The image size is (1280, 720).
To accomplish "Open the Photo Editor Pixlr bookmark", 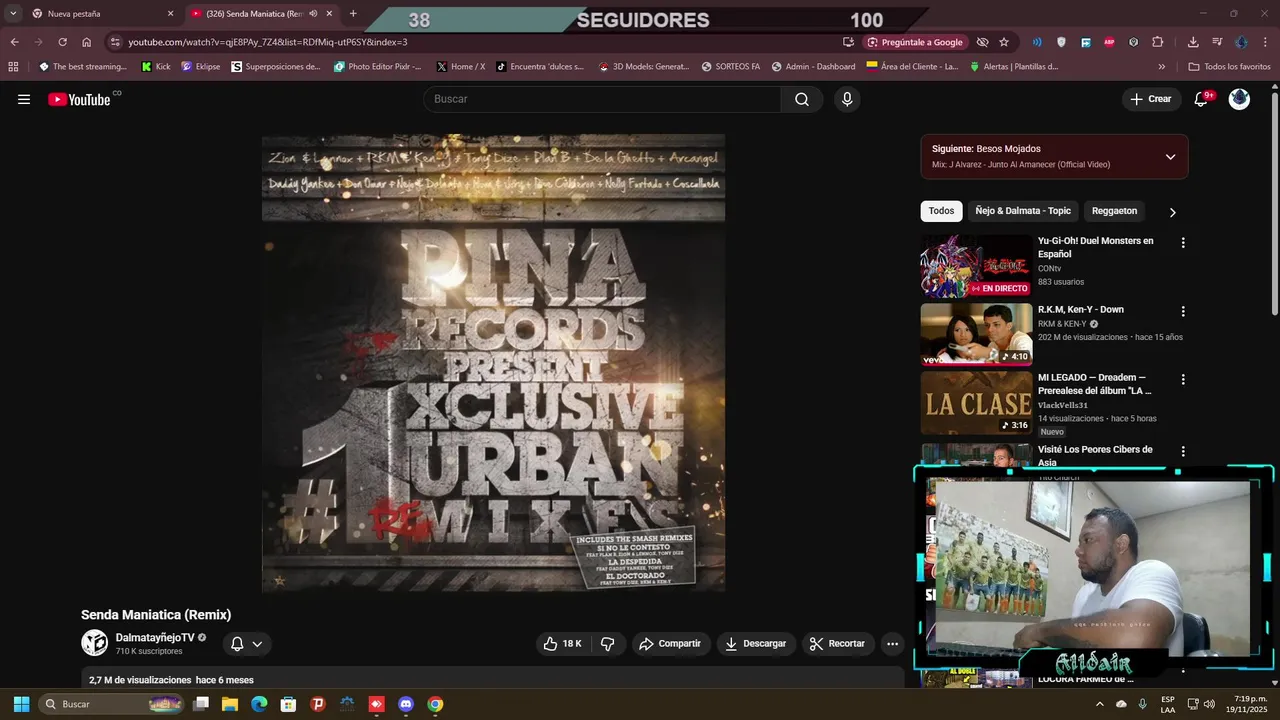I will pyautogui.click(x=378, y=66).
